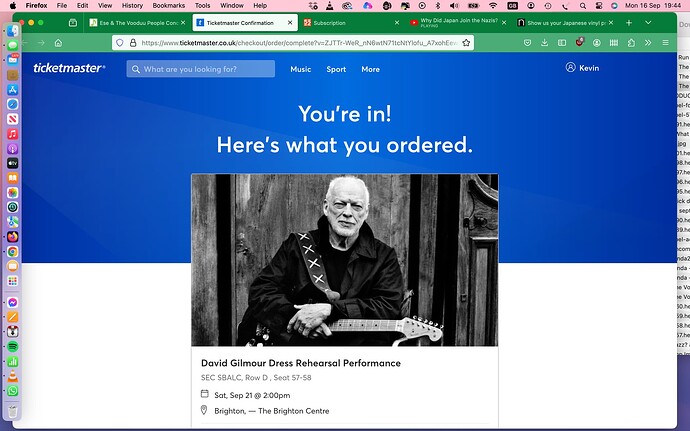Close the YouTube Japan video tab
Viewport: 690px width, 431px height.
point(504,22)
